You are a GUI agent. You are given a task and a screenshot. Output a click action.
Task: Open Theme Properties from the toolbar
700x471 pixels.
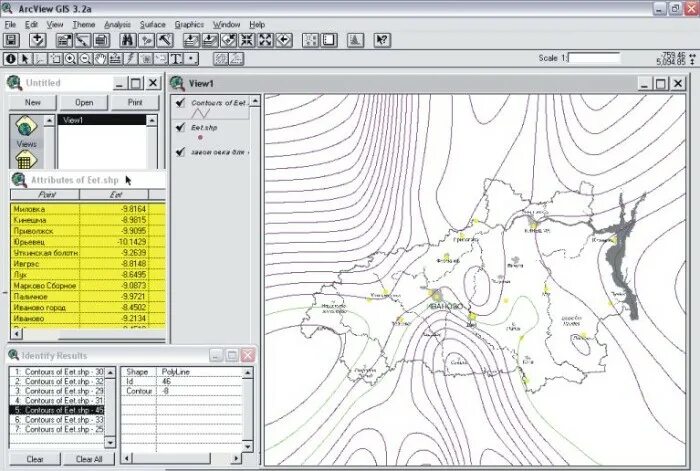tap(64, 40)
